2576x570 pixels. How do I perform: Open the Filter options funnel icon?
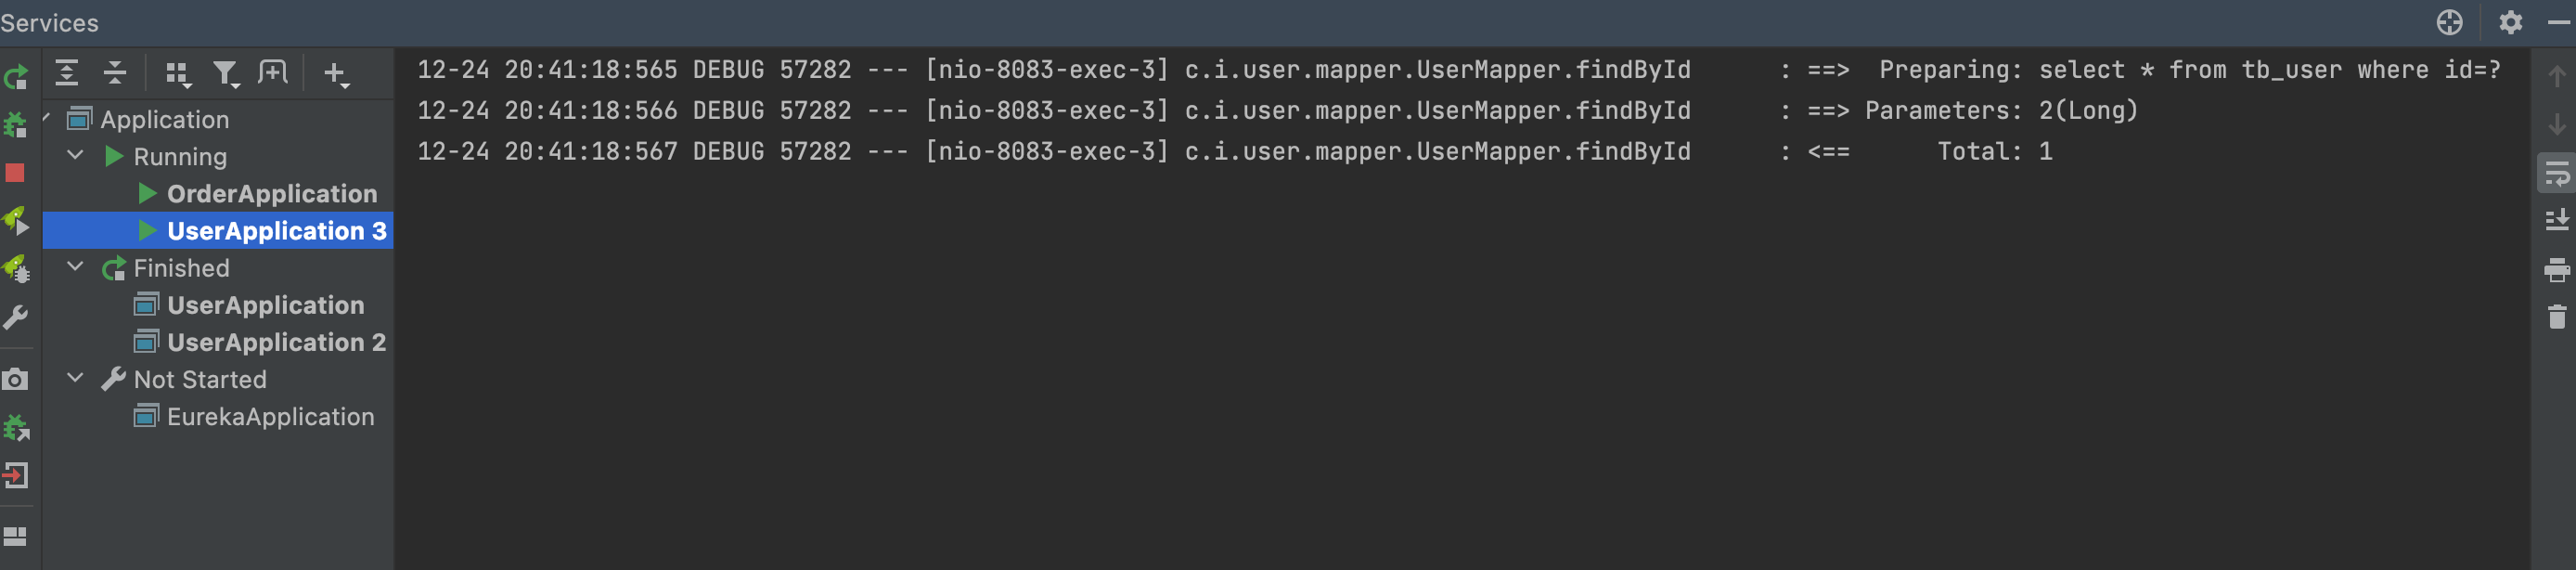pyautogui.click(x=226, y=74)
